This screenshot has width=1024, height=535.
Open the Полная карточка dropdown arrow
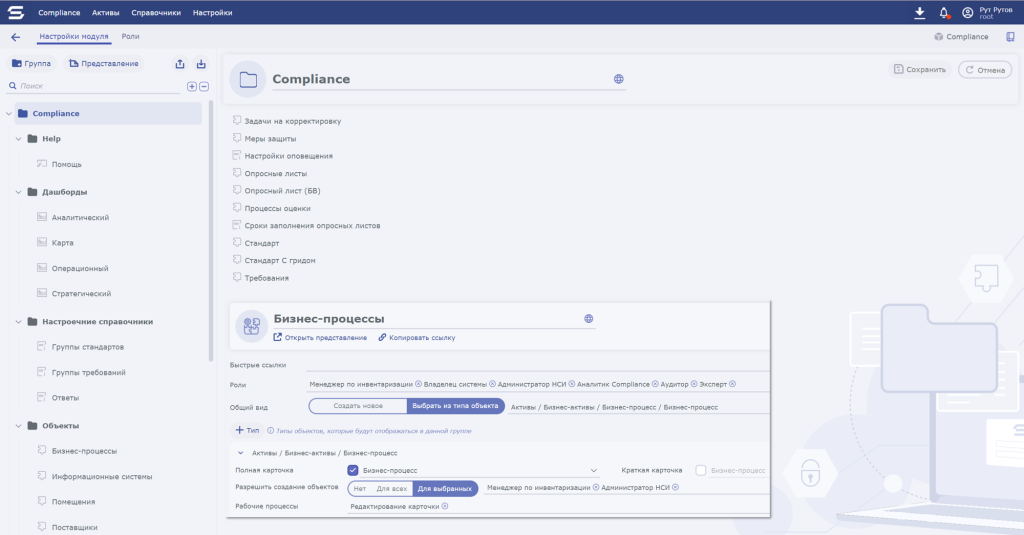[594, 470]
